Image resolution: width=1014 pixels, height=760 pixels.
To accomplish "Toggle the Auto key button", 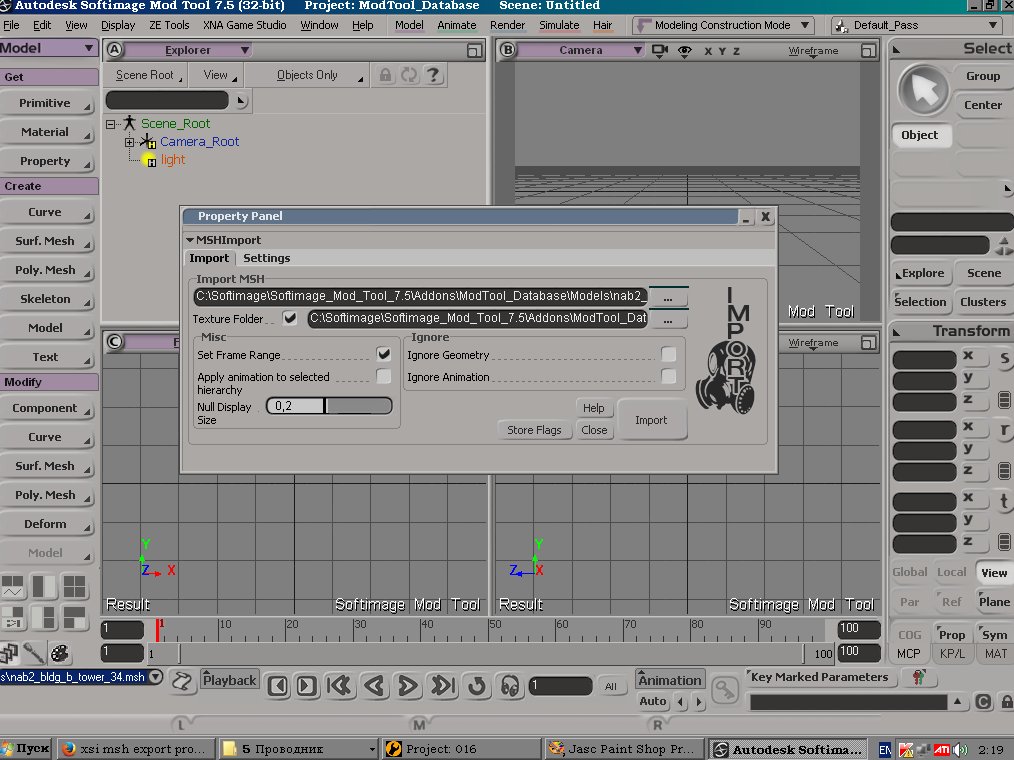I will (x=653, y=701).
